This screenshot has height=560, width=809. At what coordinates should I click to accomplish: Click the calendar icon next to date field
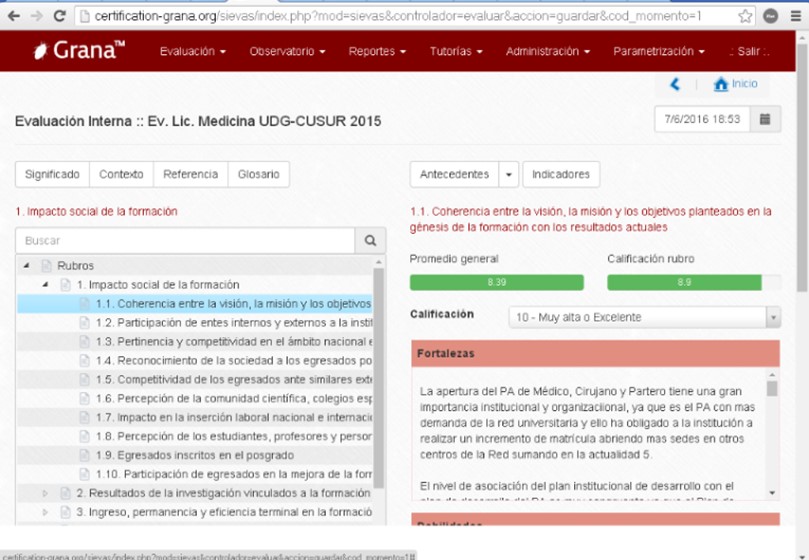point(765,119)
